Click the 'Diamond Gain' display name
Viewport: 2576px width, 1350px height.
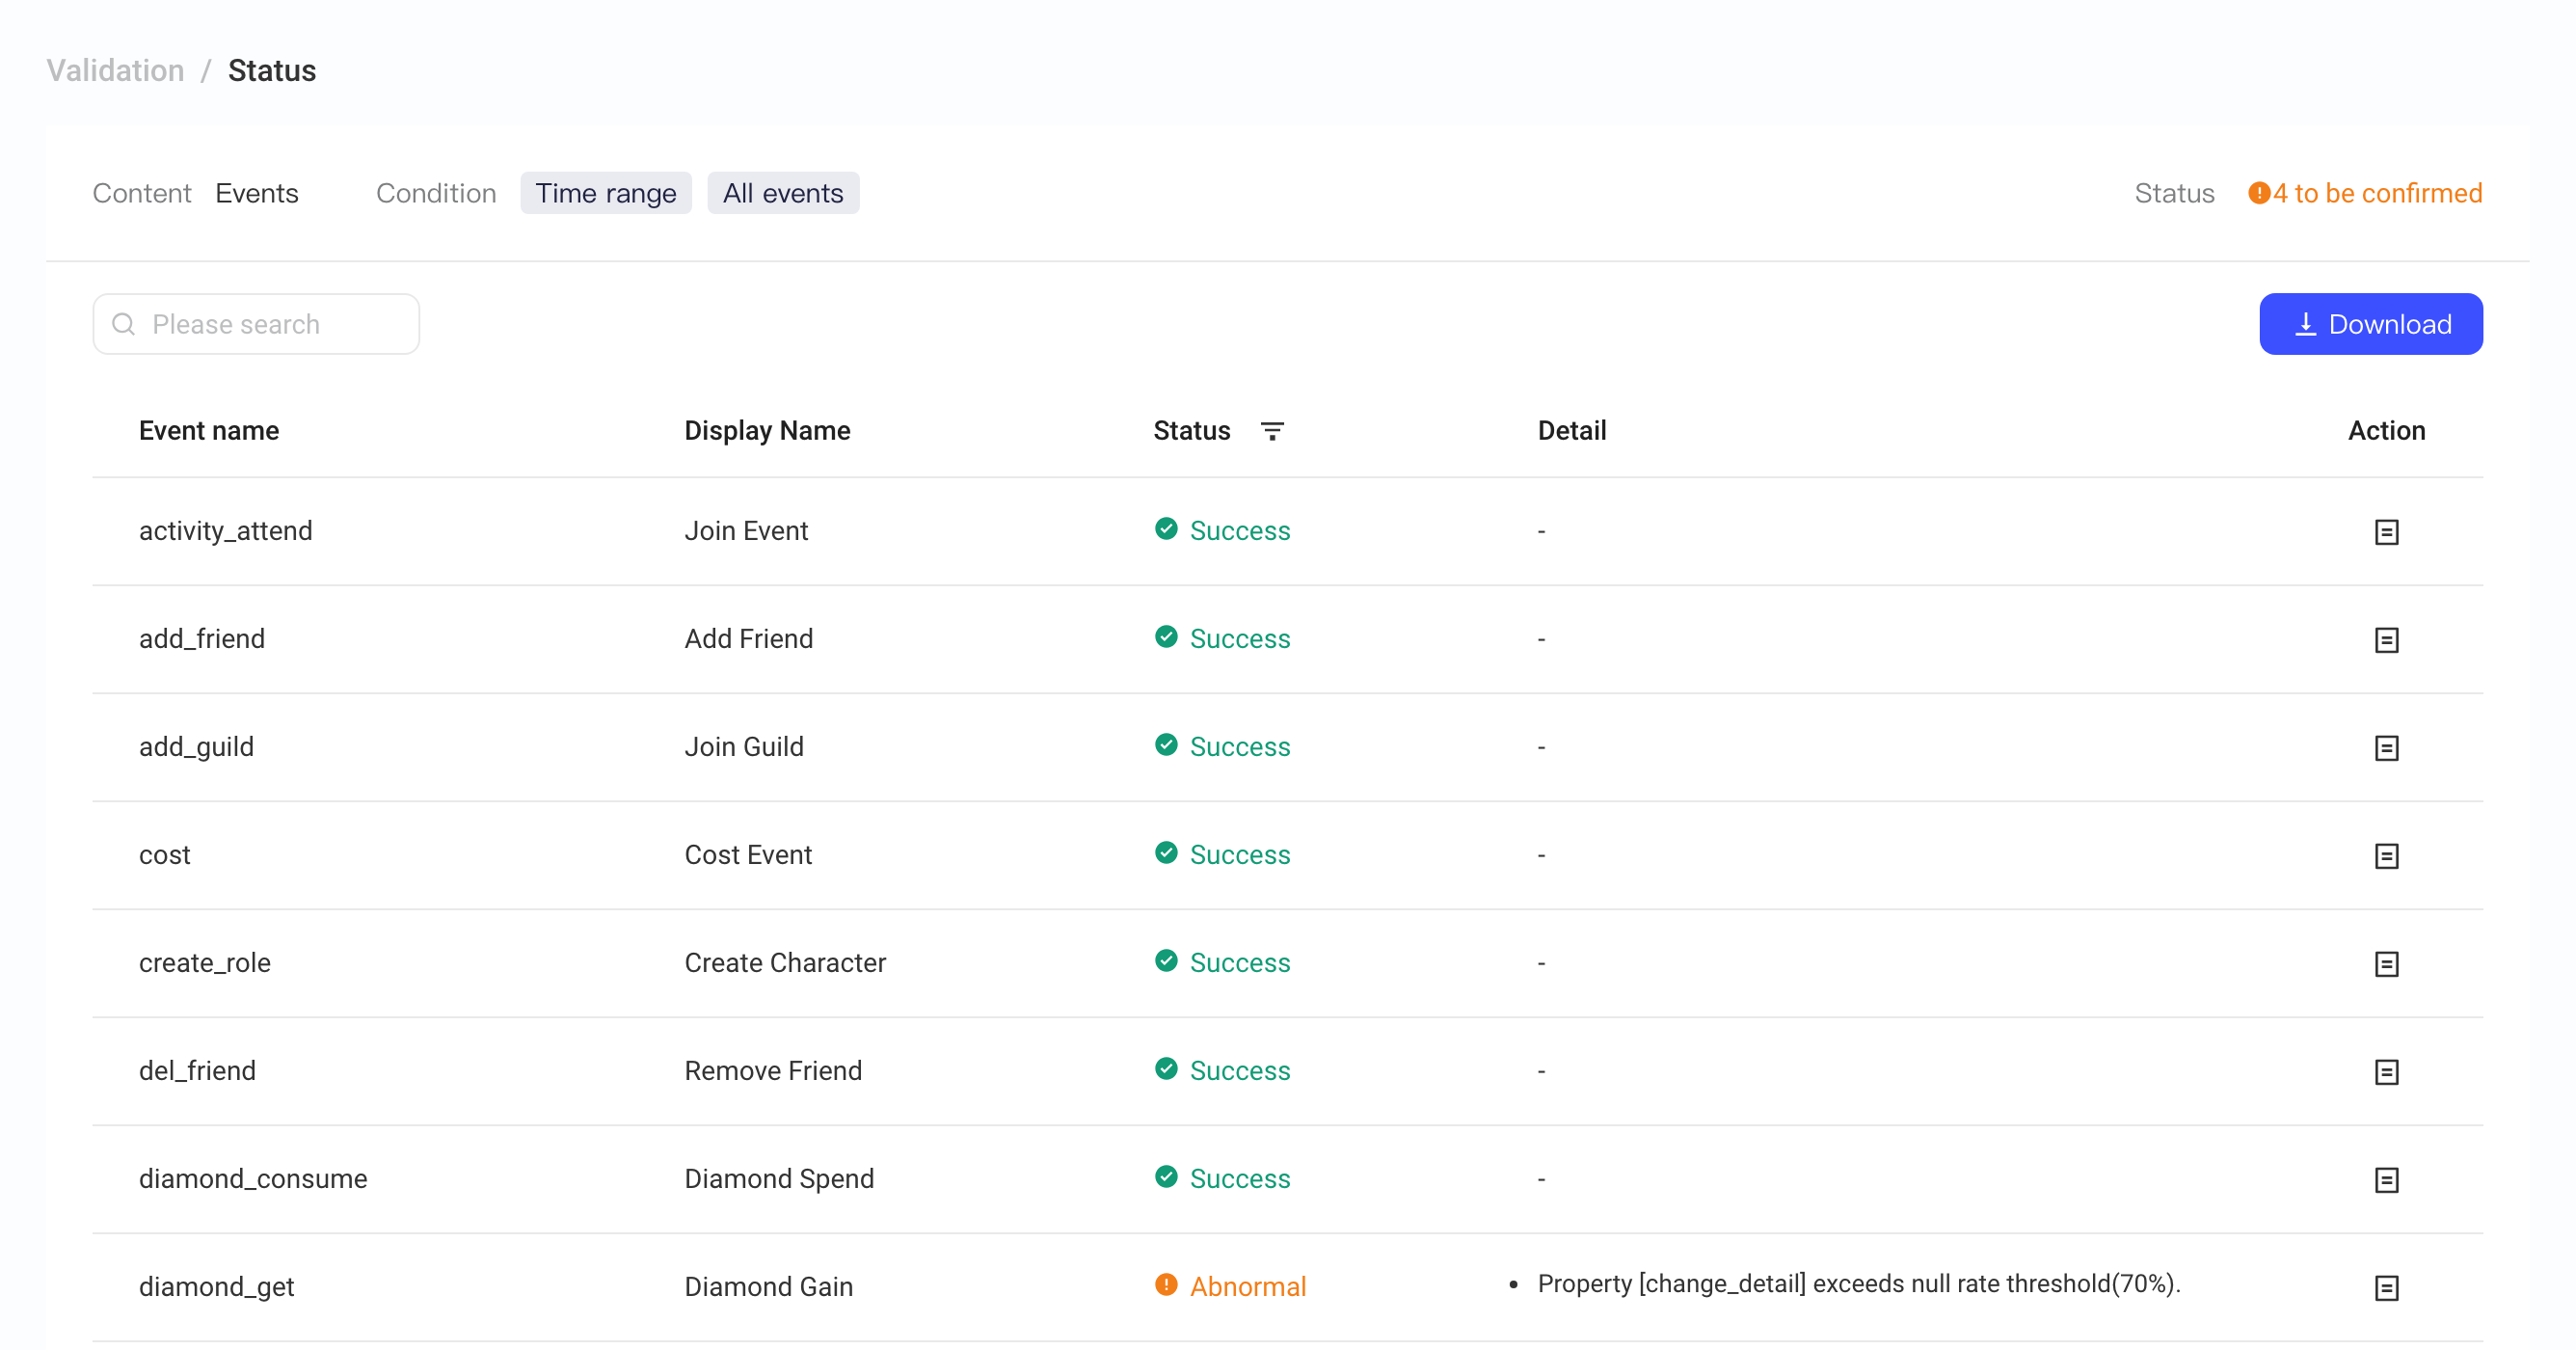[x=769, y=1287]
